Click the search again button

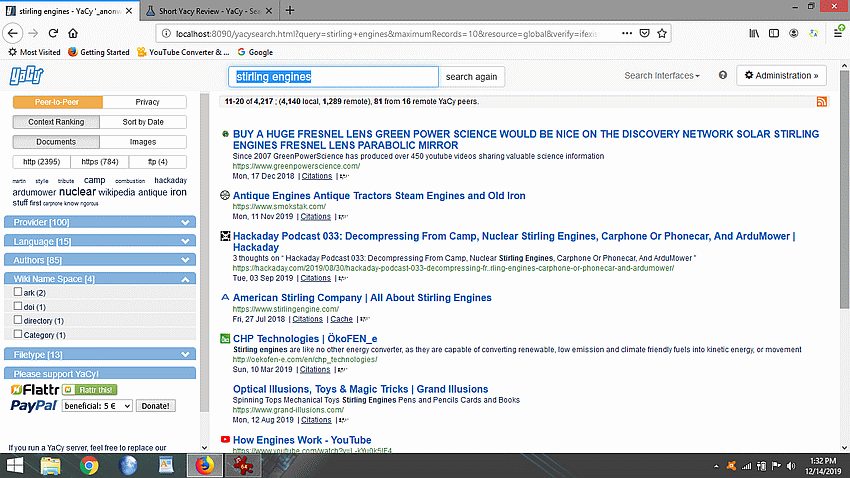point(472,77)
